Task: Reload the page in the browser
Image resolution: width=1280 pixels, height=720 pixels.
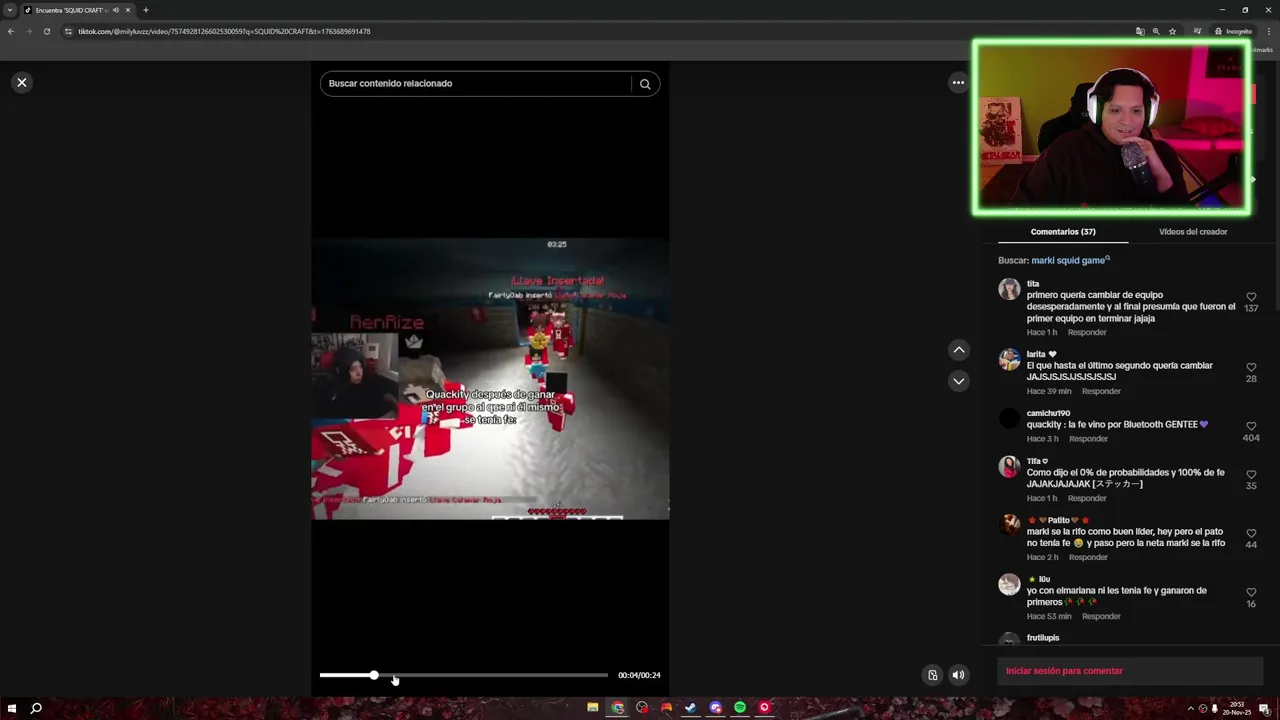Action: 46,31
